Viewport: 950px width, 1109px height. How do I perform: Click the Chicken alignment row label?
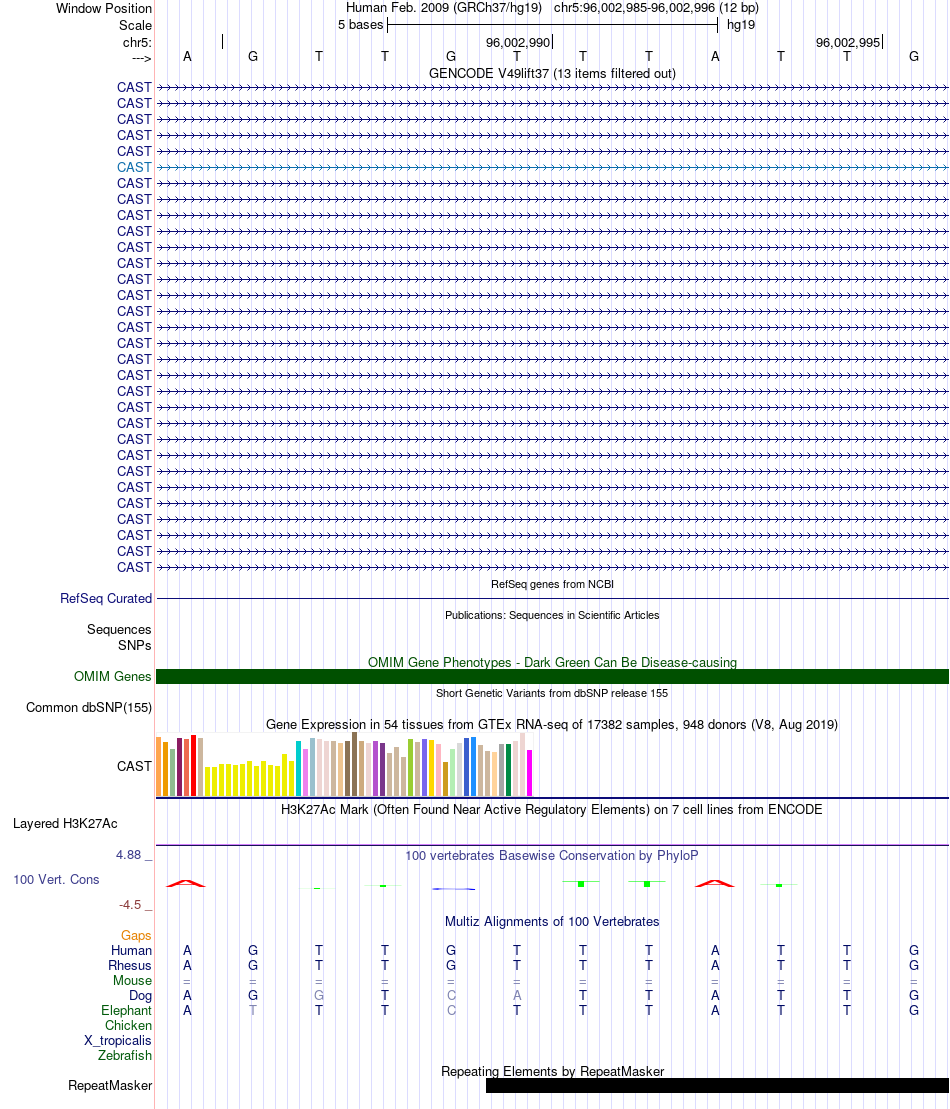[x=129, y=1026]
